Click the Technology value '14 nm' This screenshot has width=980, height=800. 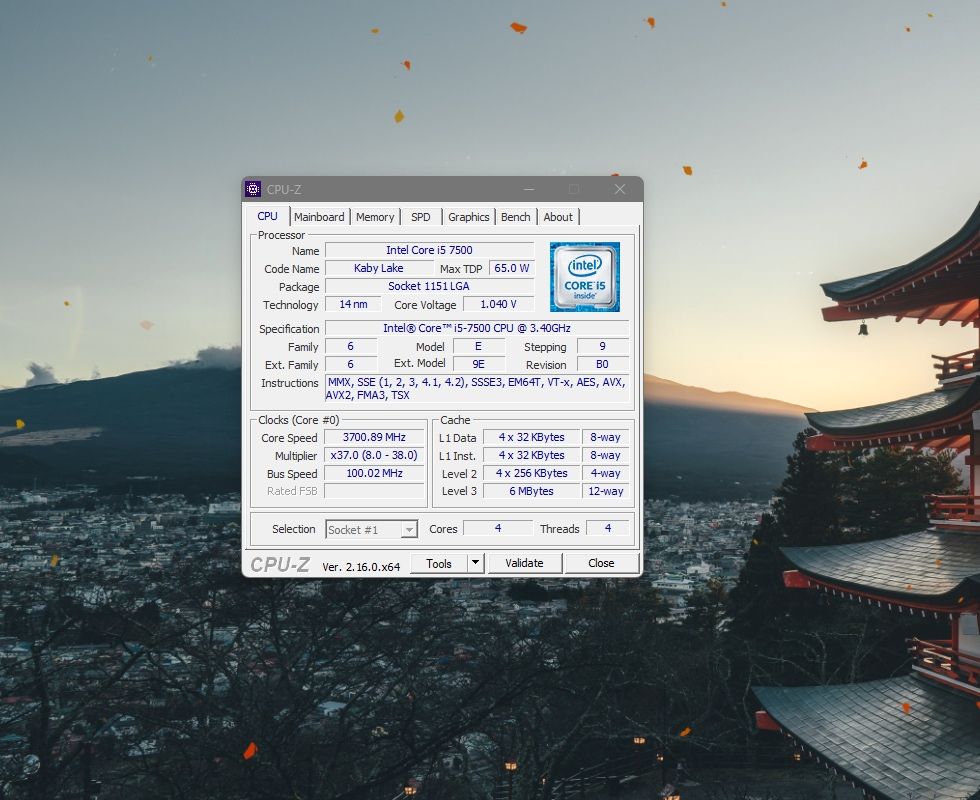click(x=353, y=304)
